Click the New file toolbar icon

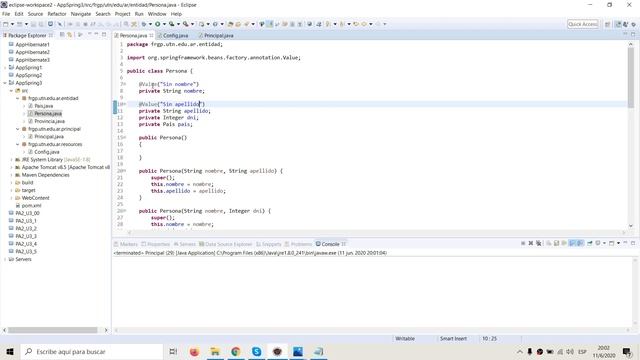[6, 24]
